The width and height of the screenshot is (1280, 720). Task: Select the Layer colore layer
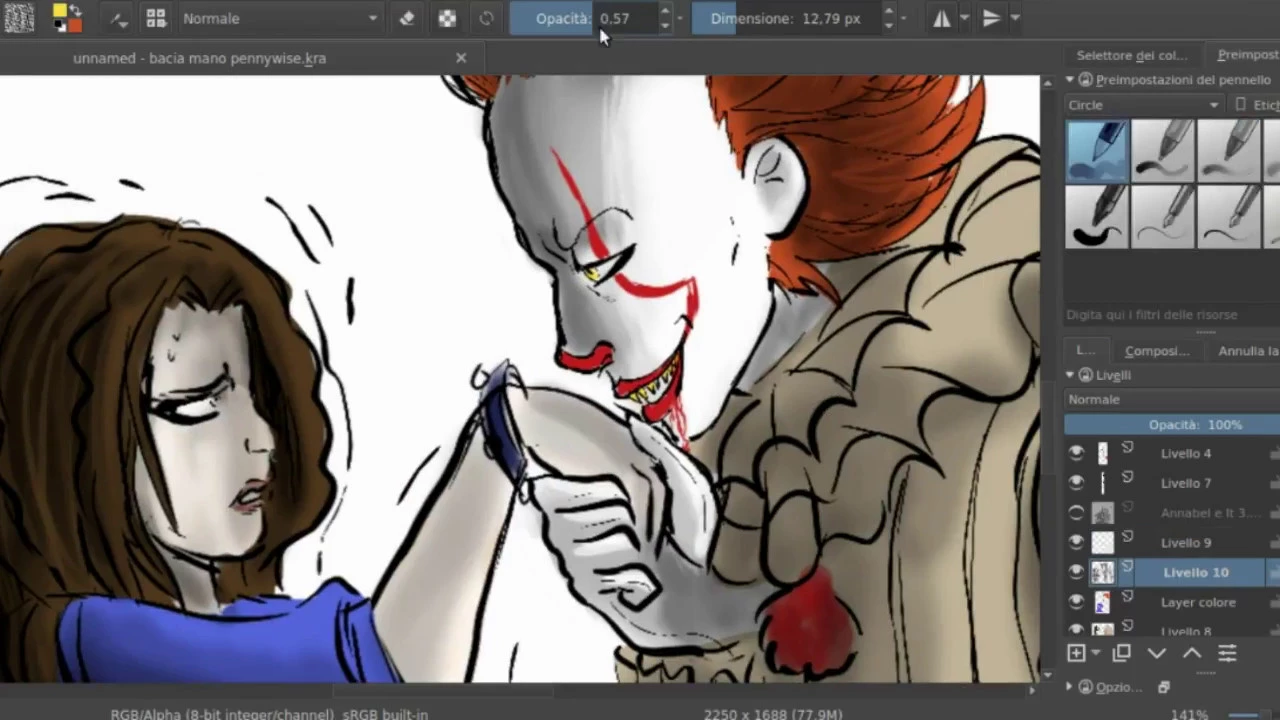coord(1198,602)
